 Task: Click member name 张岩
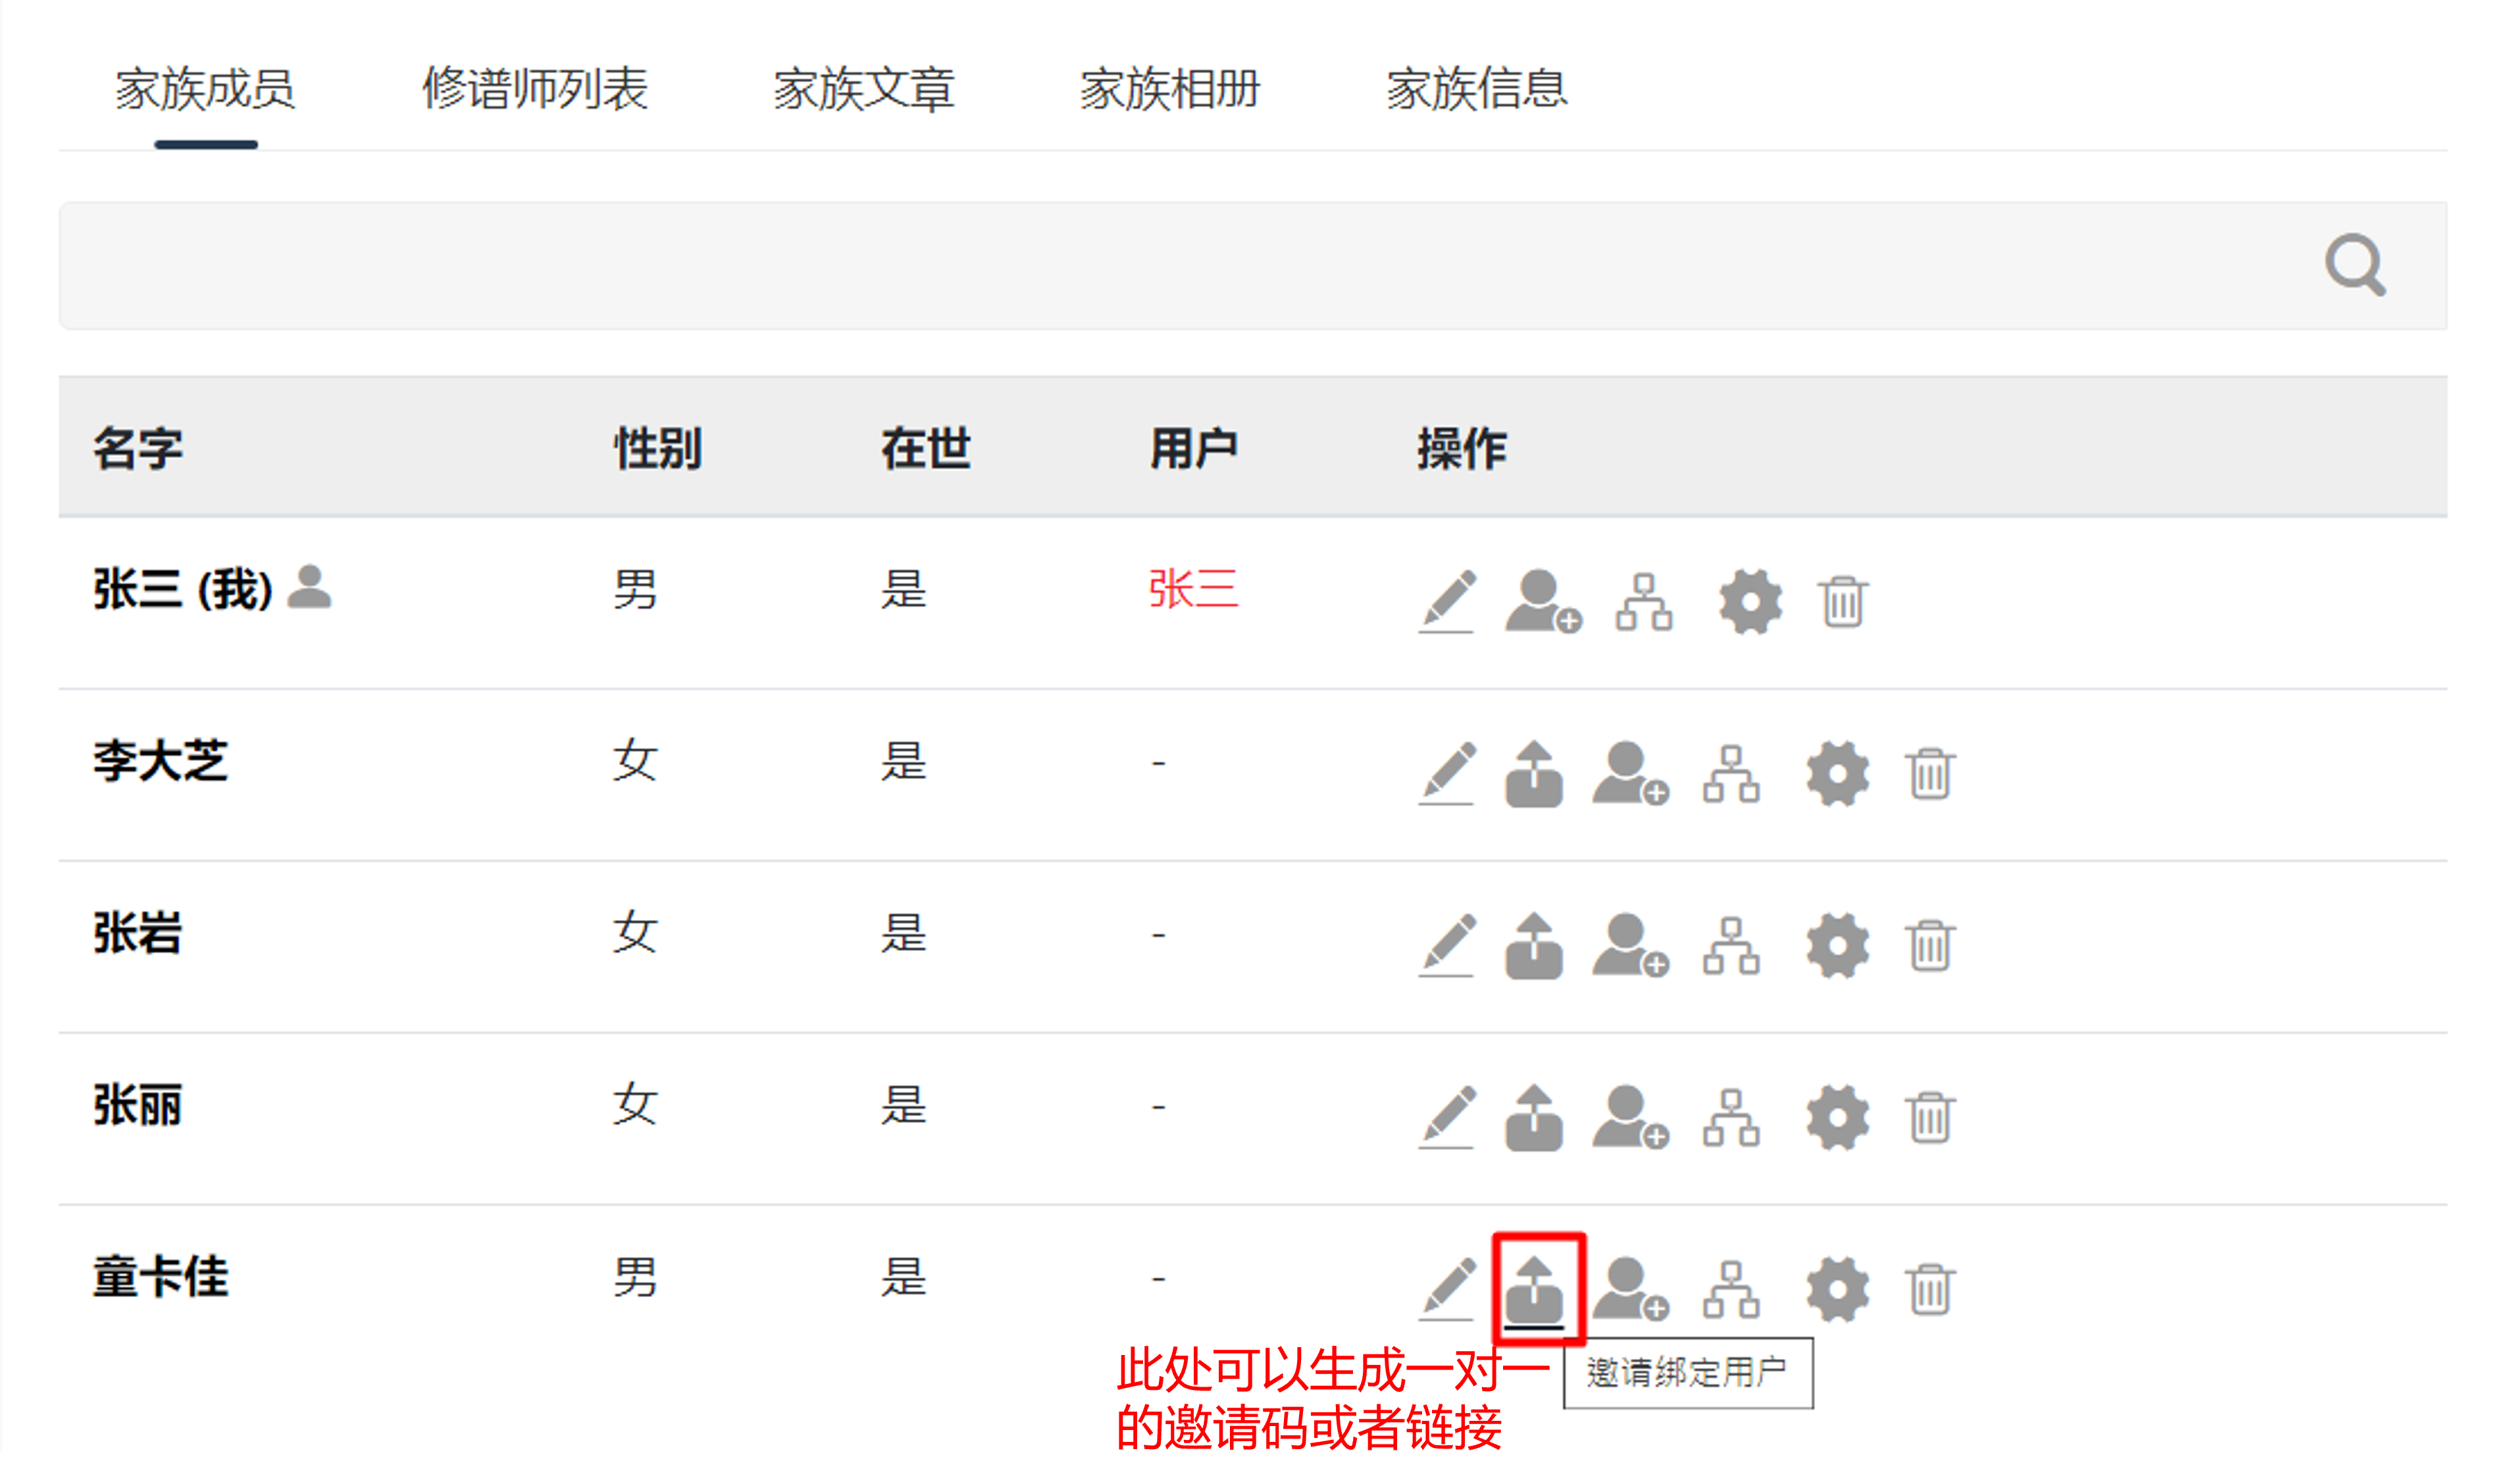coord(138,933)
